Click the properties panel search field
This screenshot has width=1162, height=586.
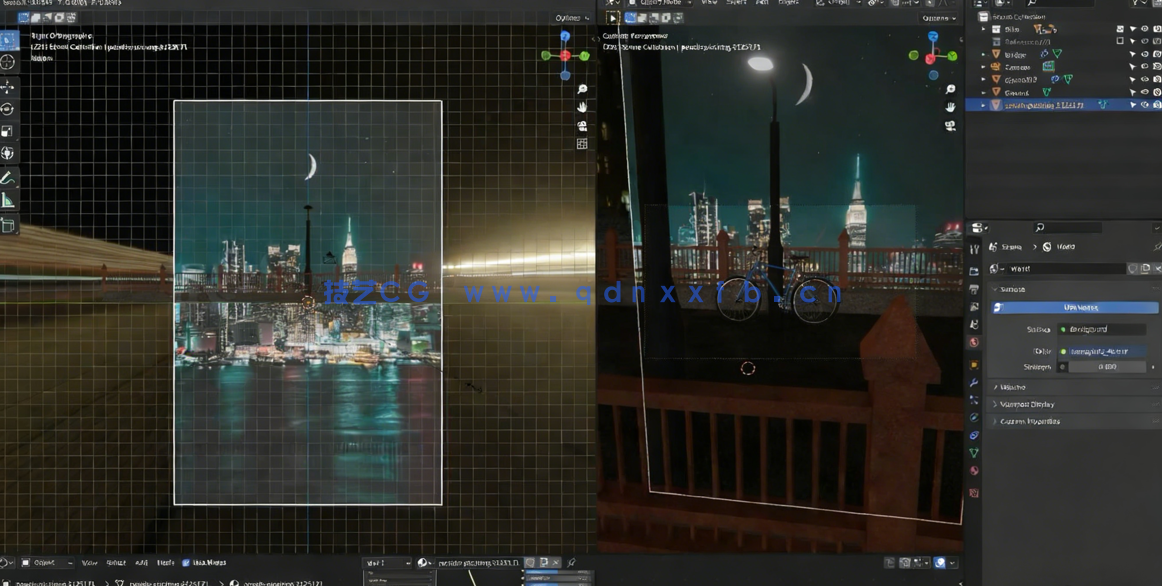point(1090,228)
